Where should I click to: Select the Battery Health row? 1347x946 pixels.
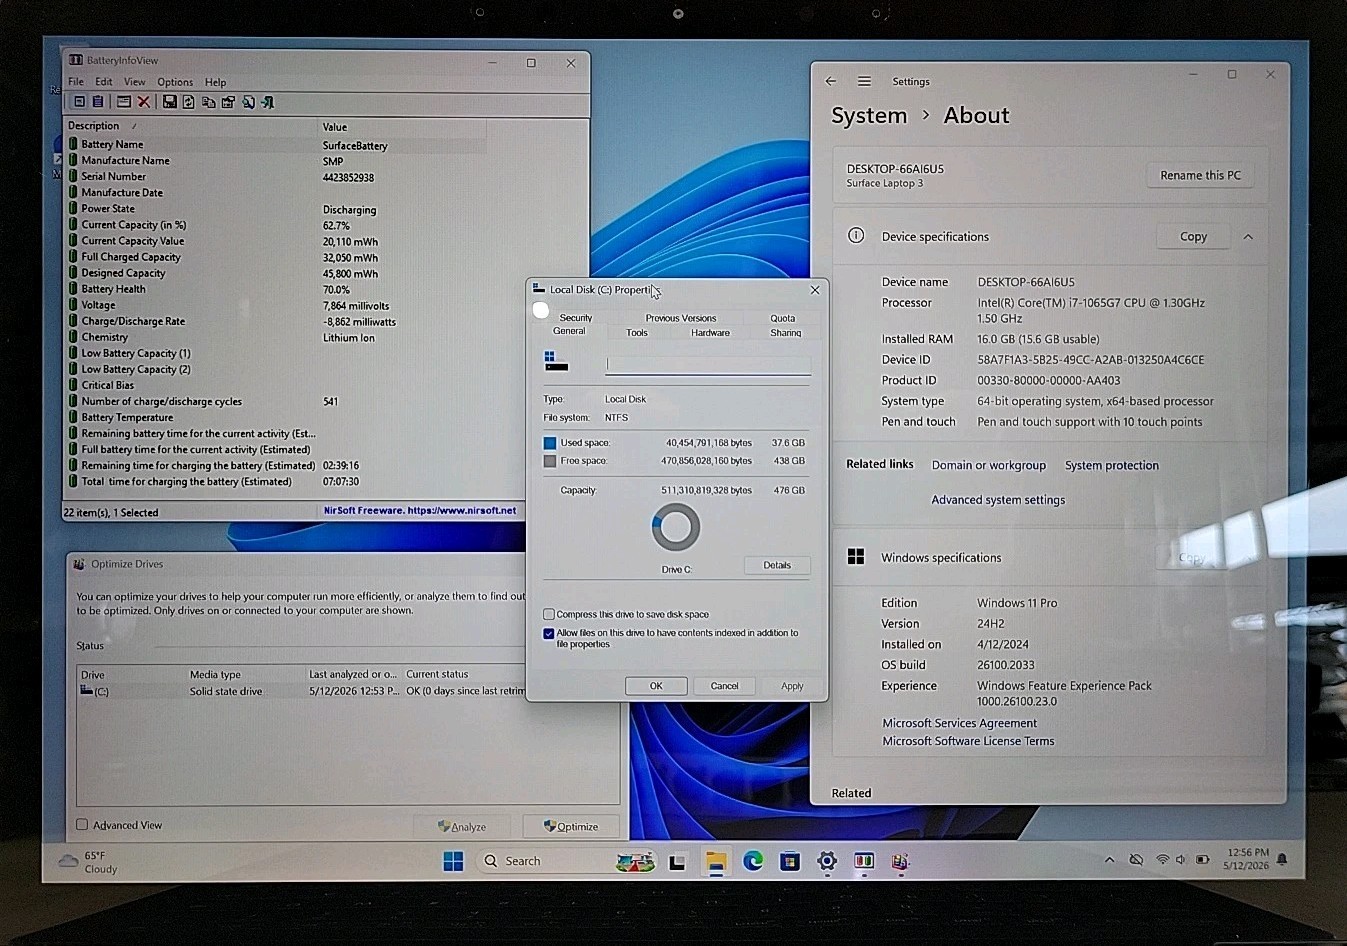coord(275,289)
